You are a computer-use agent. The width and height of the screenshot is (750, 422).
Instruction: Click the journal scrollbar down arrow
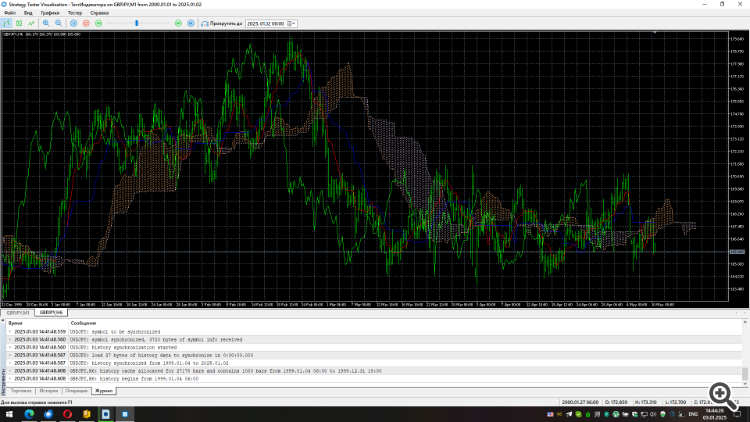[745, 384]
